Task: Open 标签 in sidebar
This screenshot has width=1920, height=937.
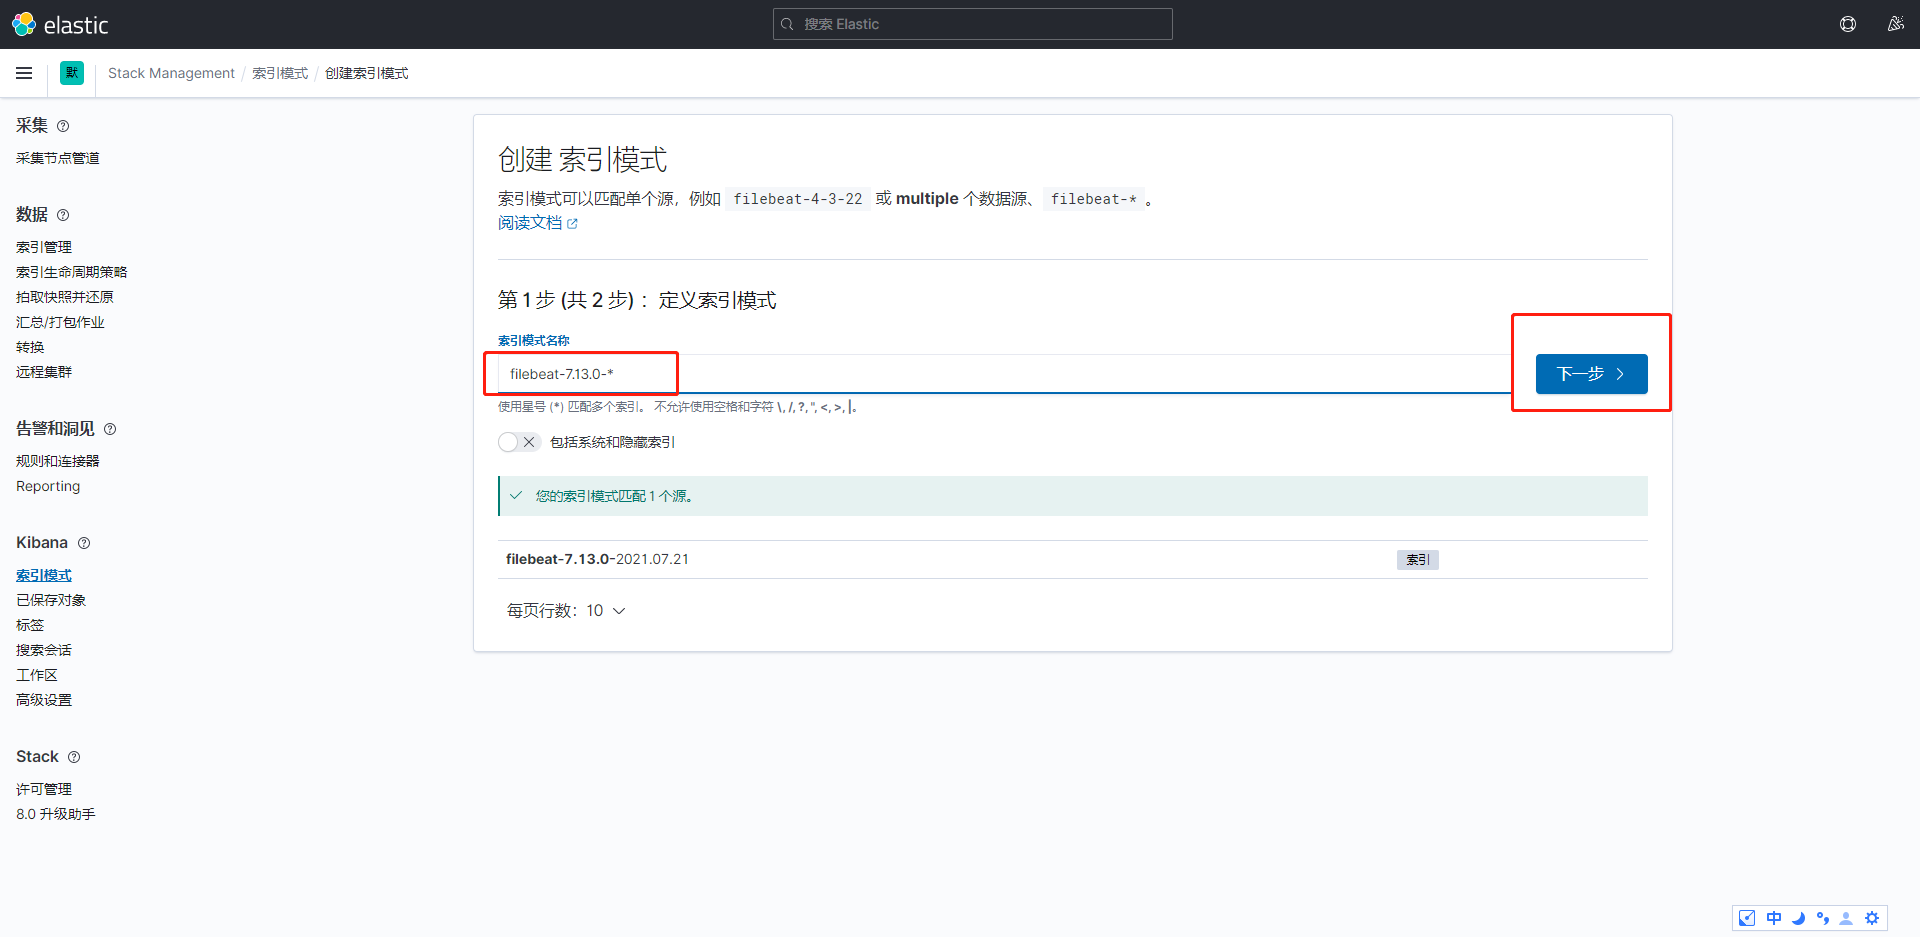Action: coord(30,625)
